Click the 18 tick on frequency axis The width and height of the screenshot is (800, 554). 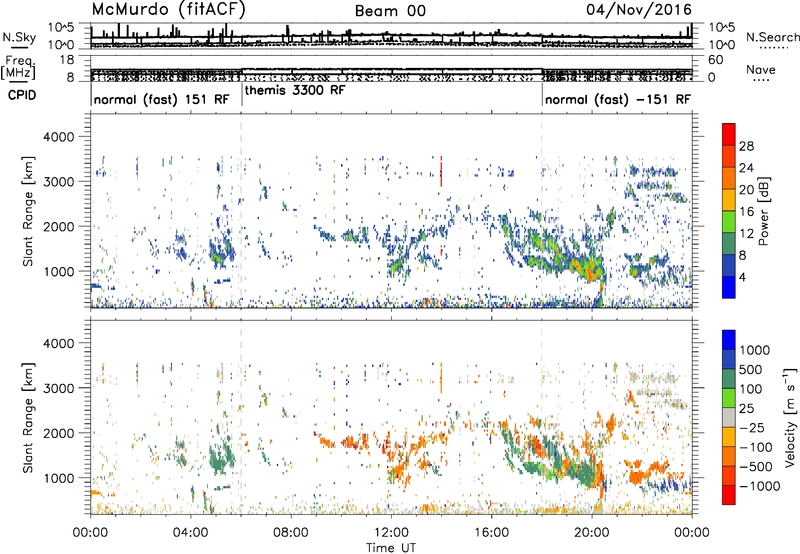click(x=67, y=60)
